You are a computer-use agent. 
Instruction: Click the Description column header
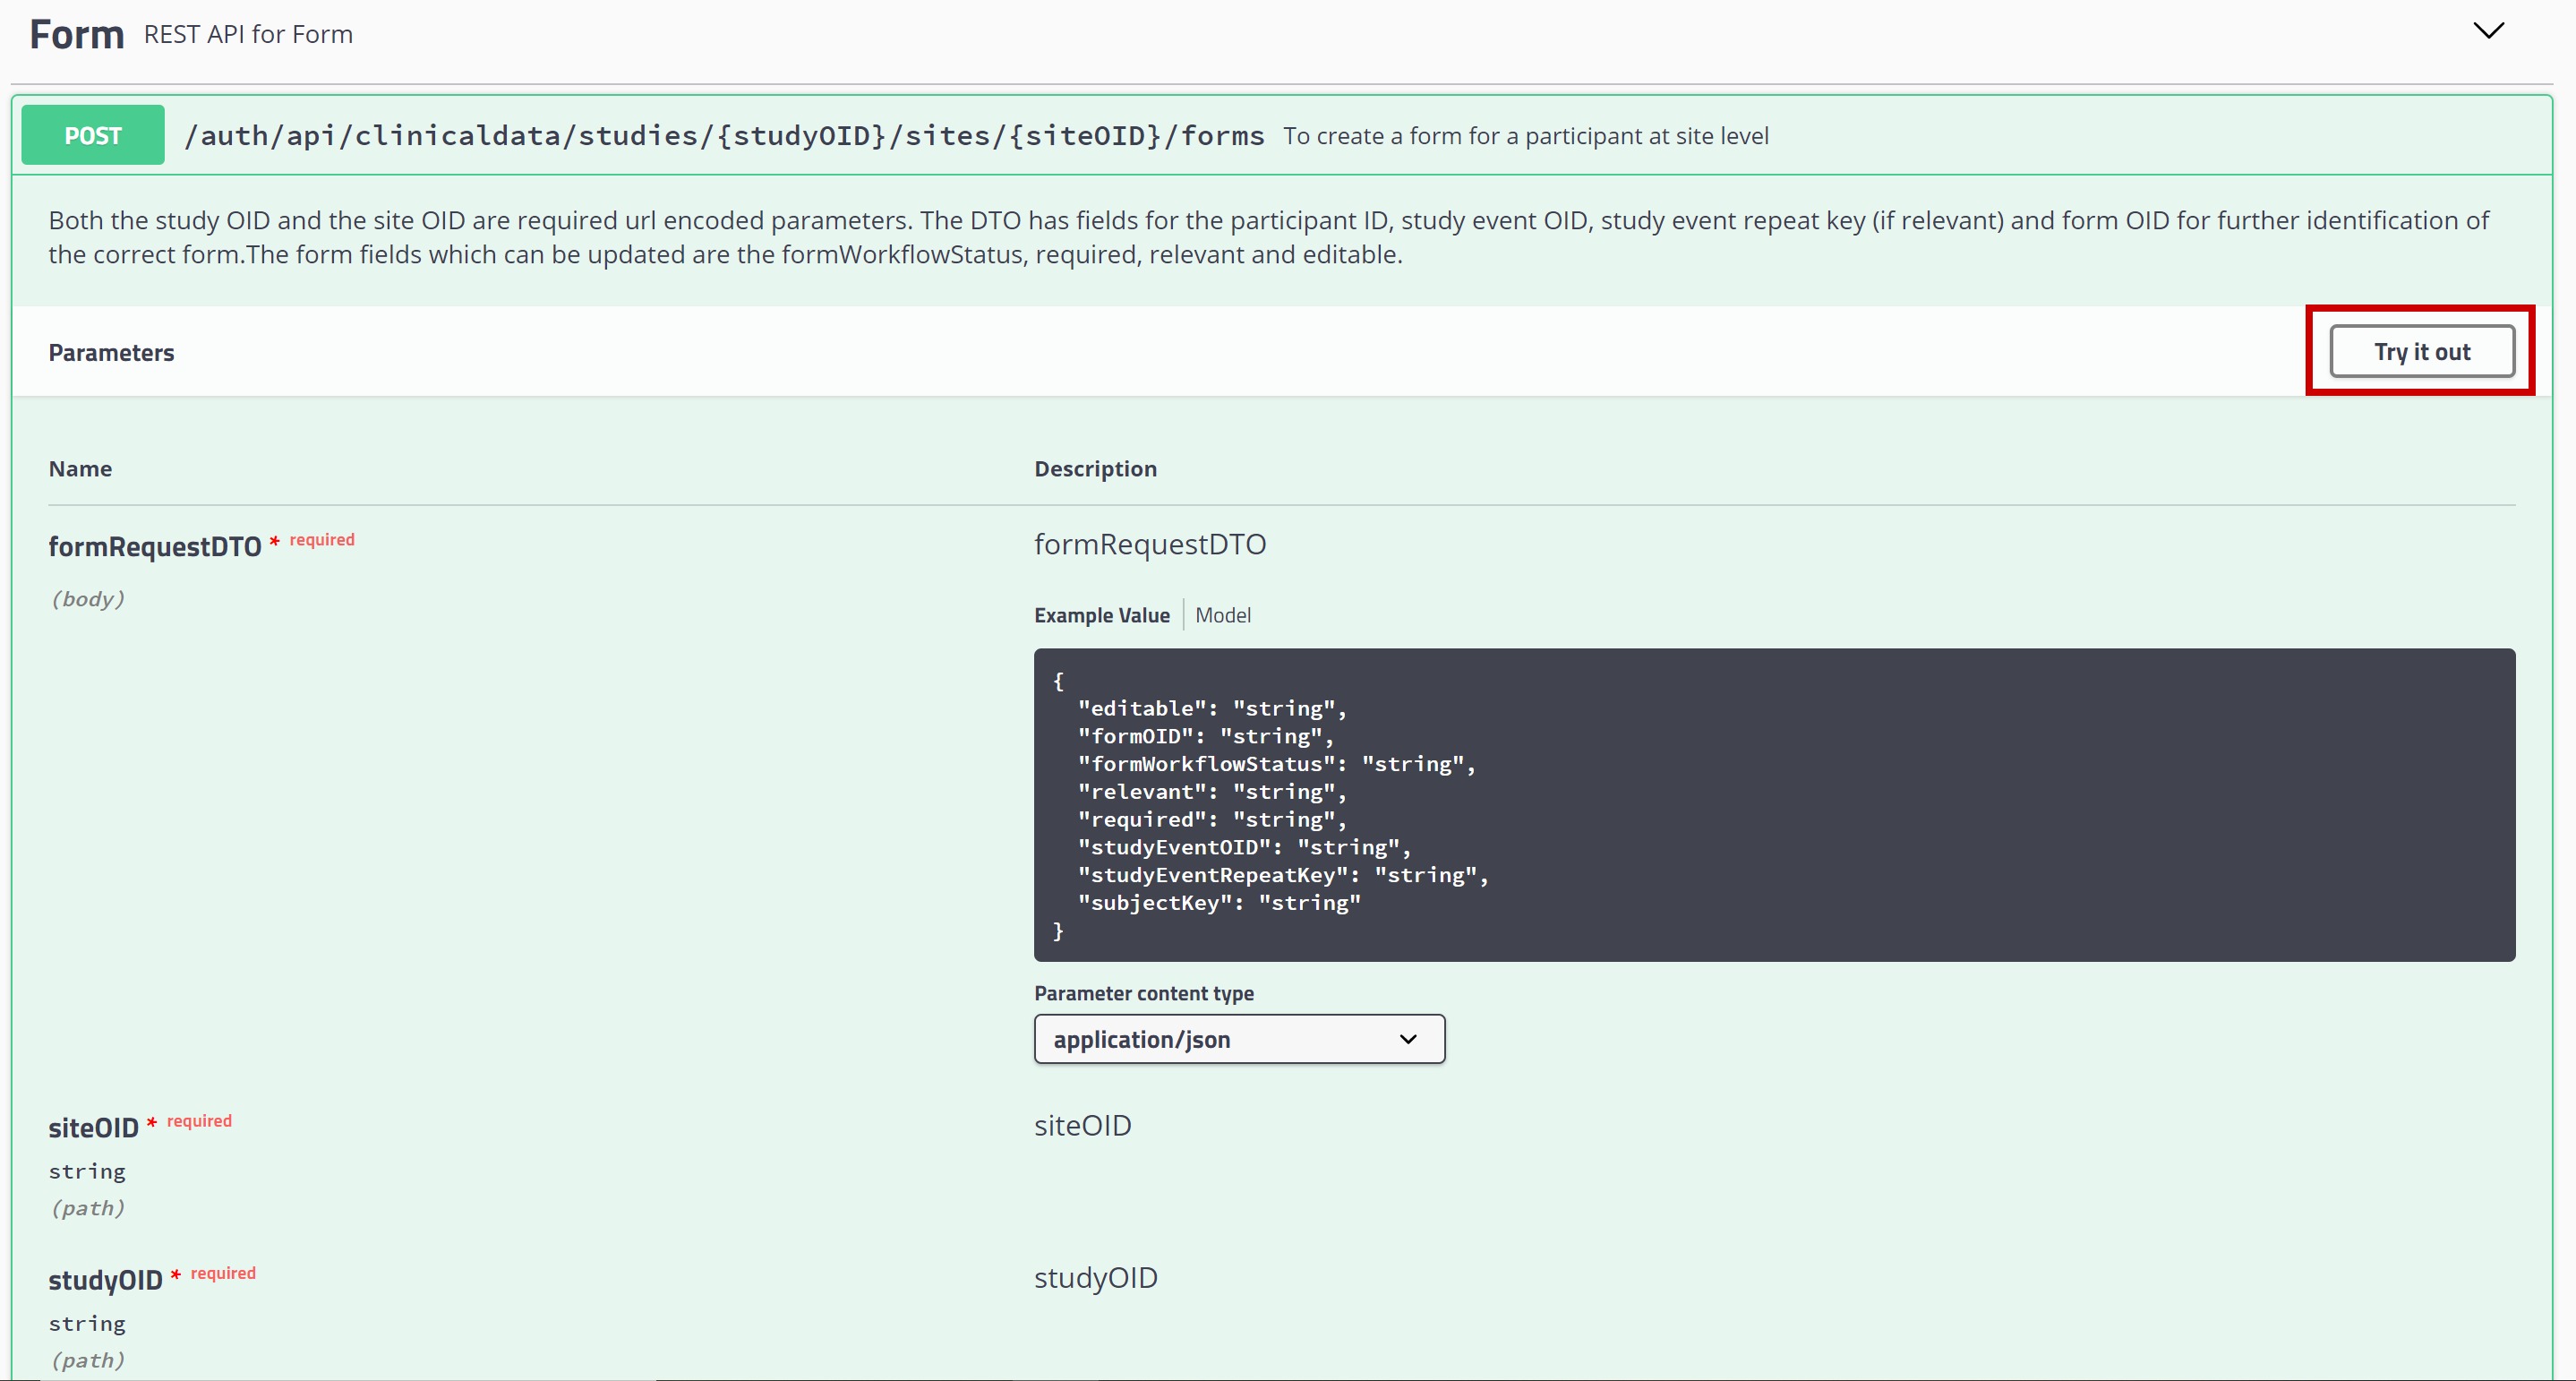pos(1094,468)
